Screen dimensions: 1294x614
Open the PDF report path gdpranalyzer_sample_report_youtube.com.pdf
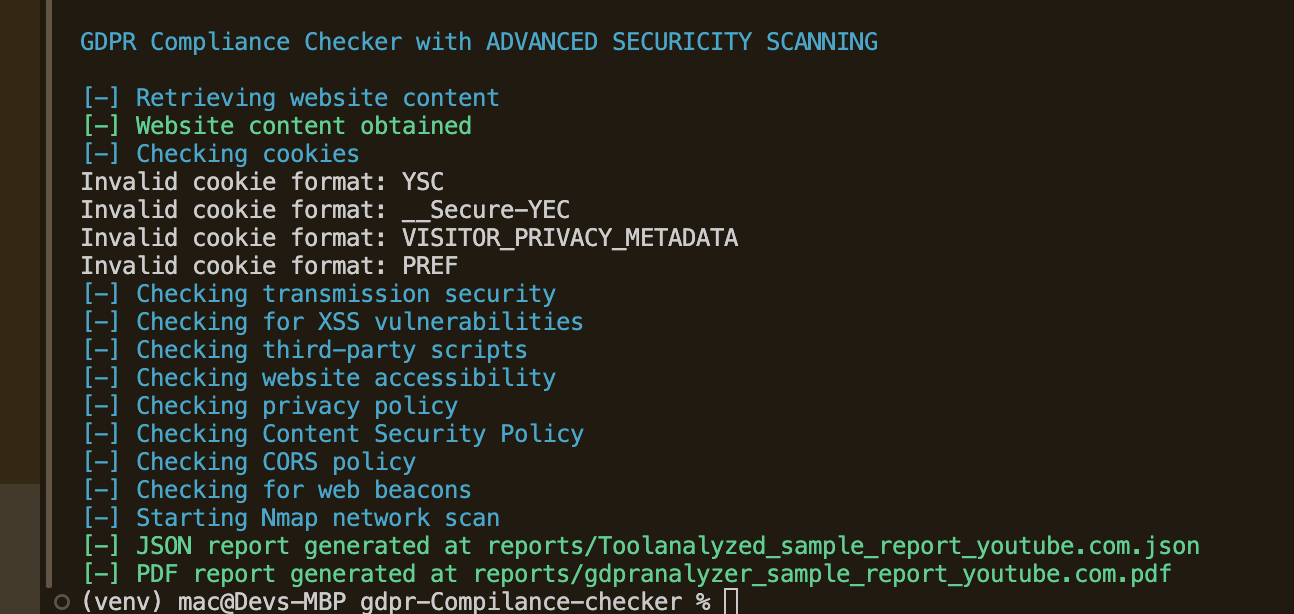822,574
